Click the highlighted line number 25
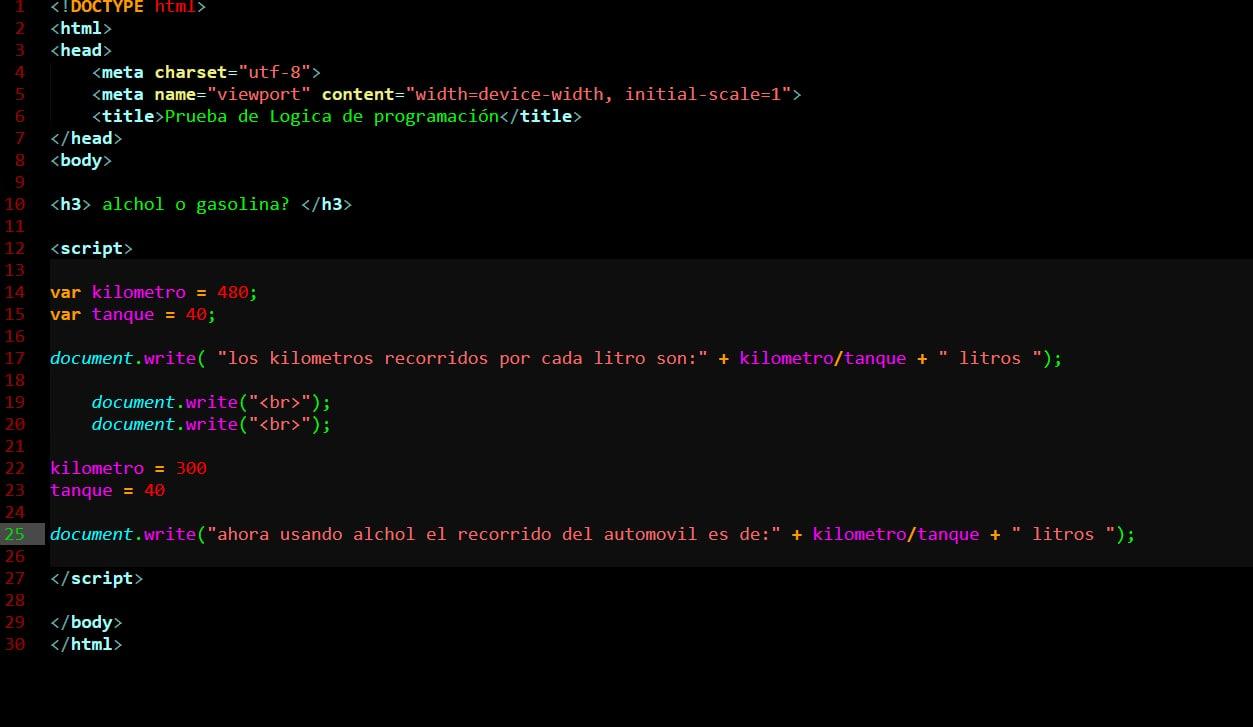Viewport: 1253px width, 727px height. (x=14, y=534)
